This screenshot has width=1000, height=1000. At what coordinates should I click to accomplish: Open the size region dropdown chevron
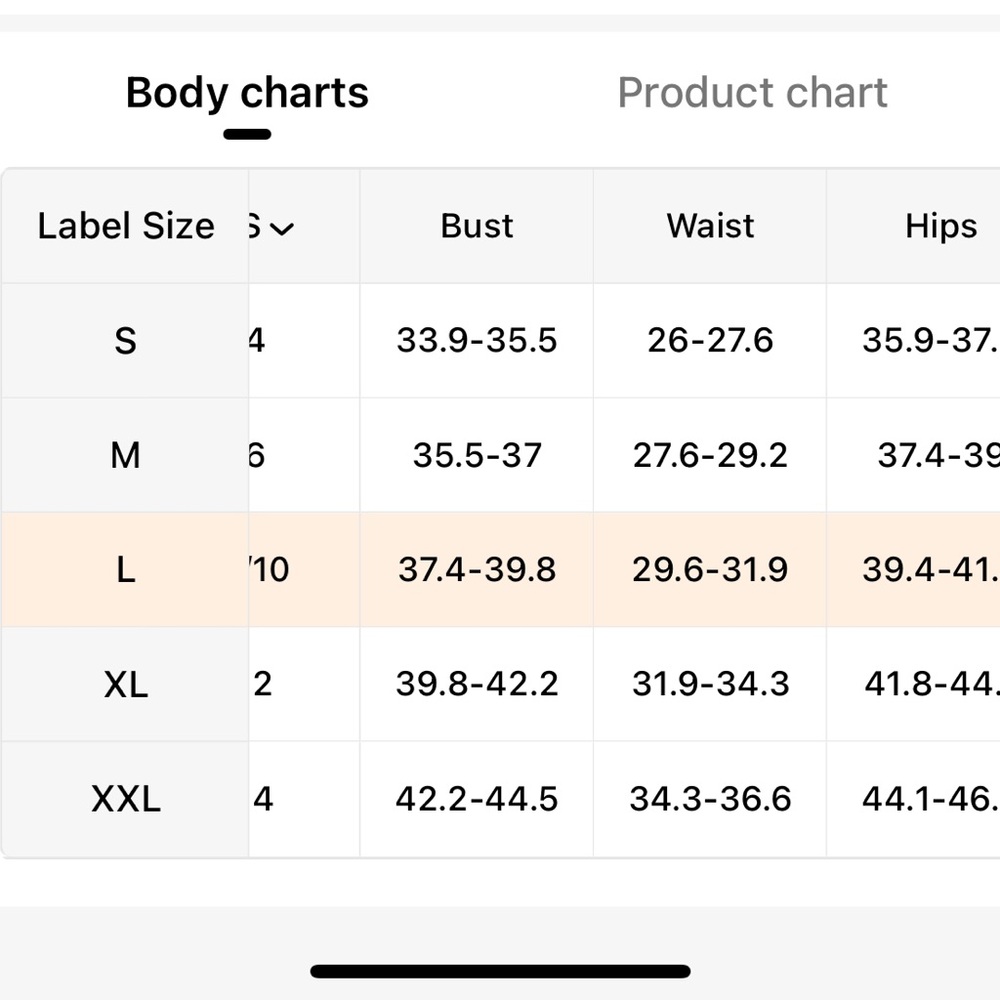[x=281, y=228]
